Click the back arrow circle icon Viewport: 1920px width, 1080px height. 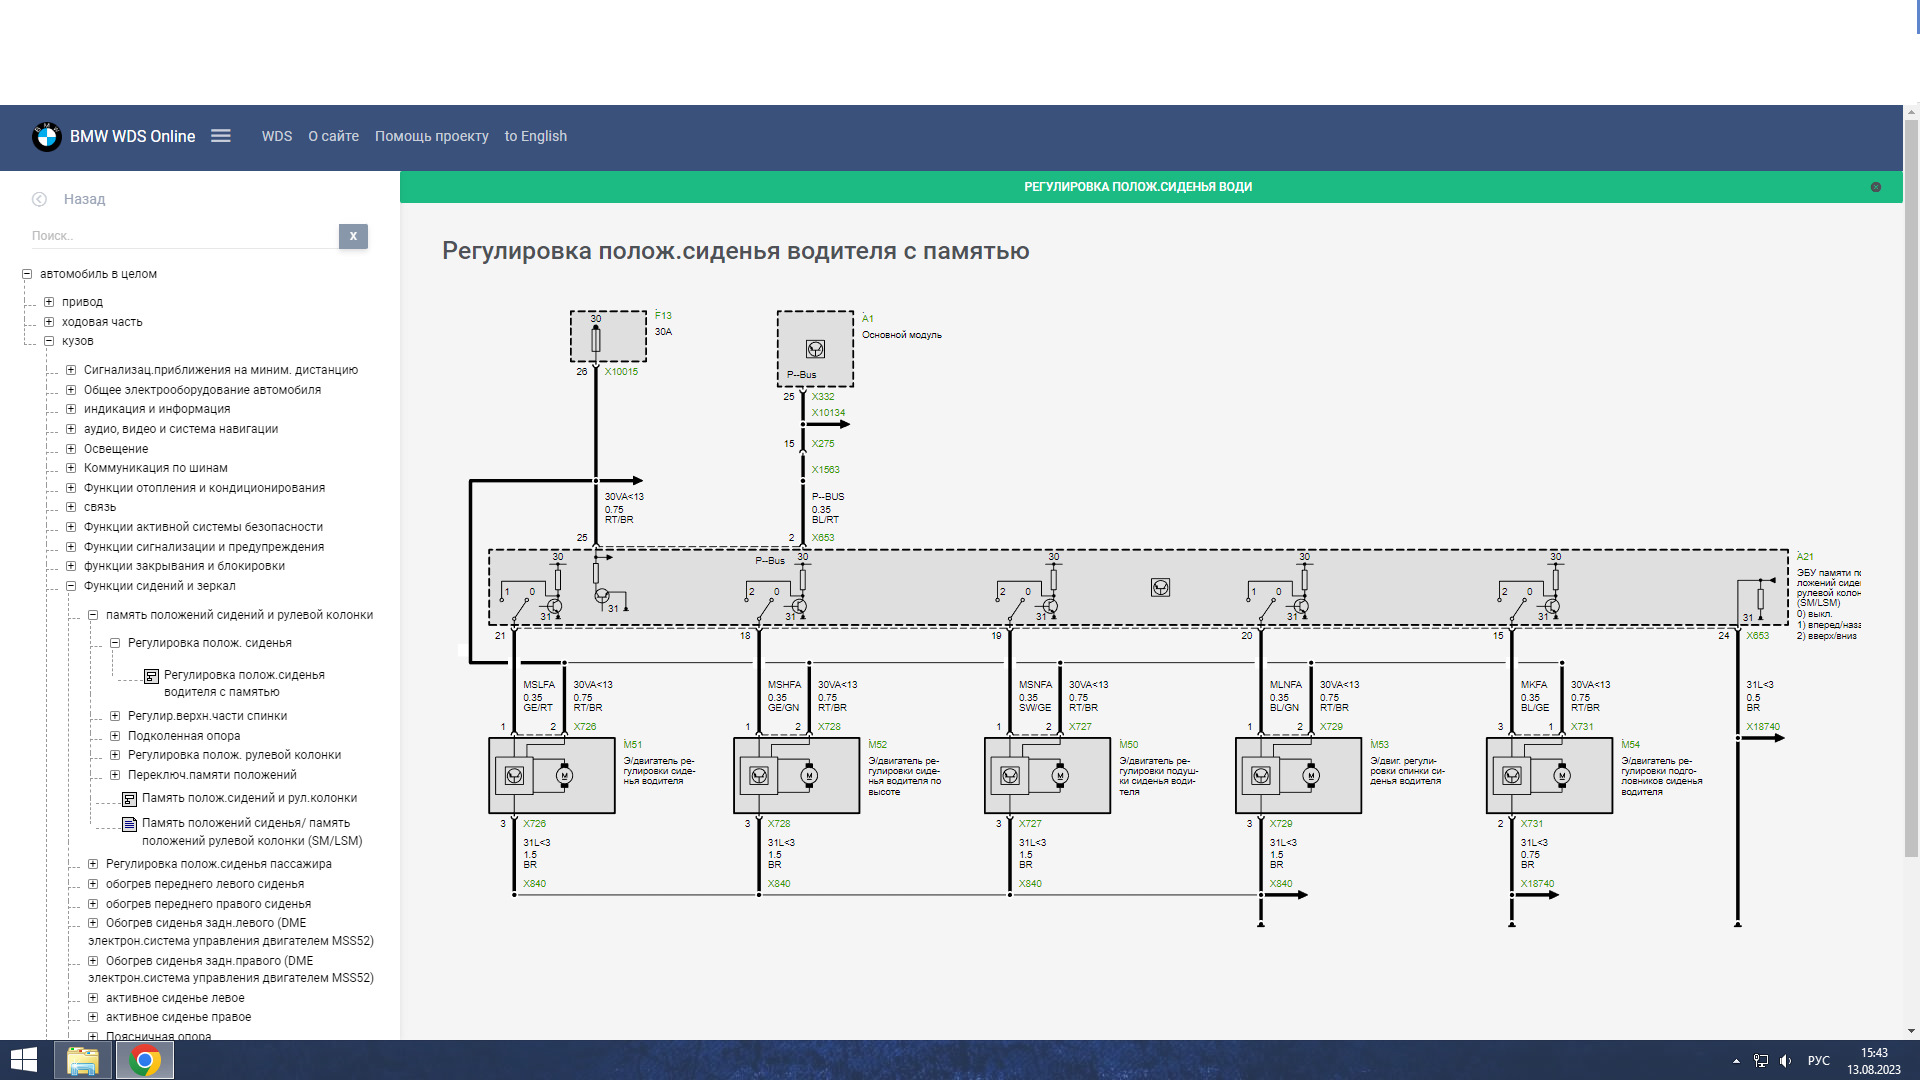pyautogui.click(x=39, y=199)
